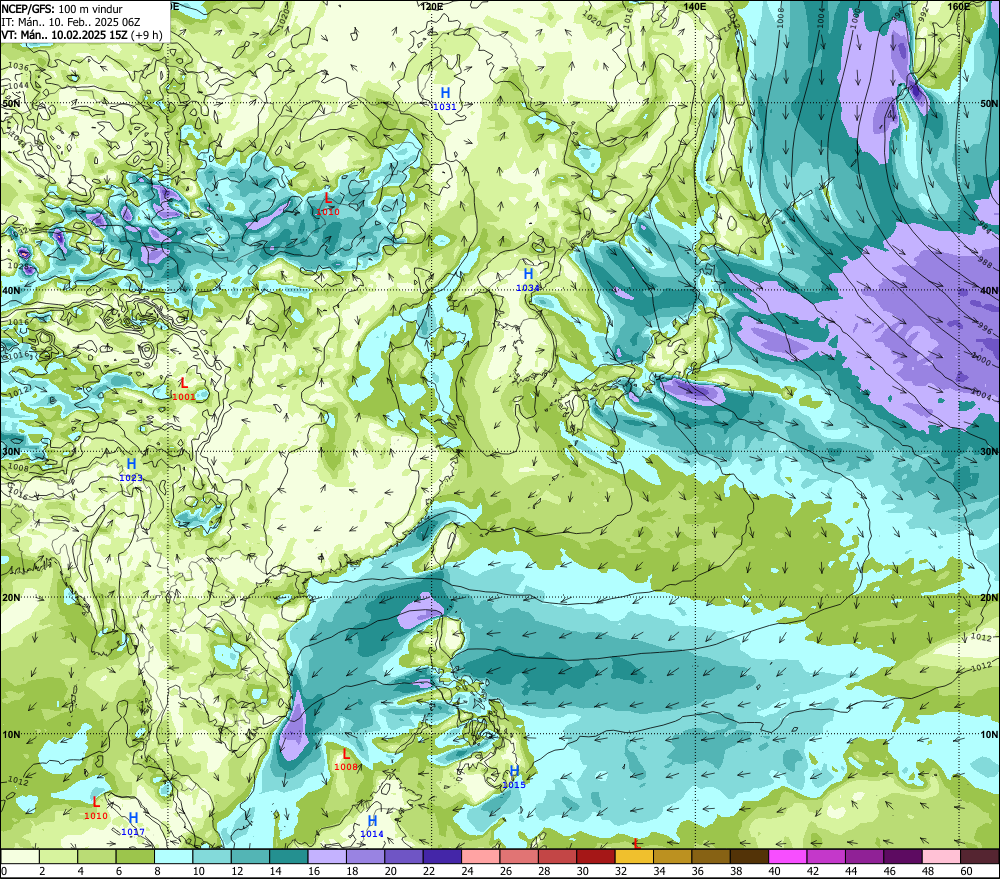Click the 10N label on the left edge

pos(11,734)
